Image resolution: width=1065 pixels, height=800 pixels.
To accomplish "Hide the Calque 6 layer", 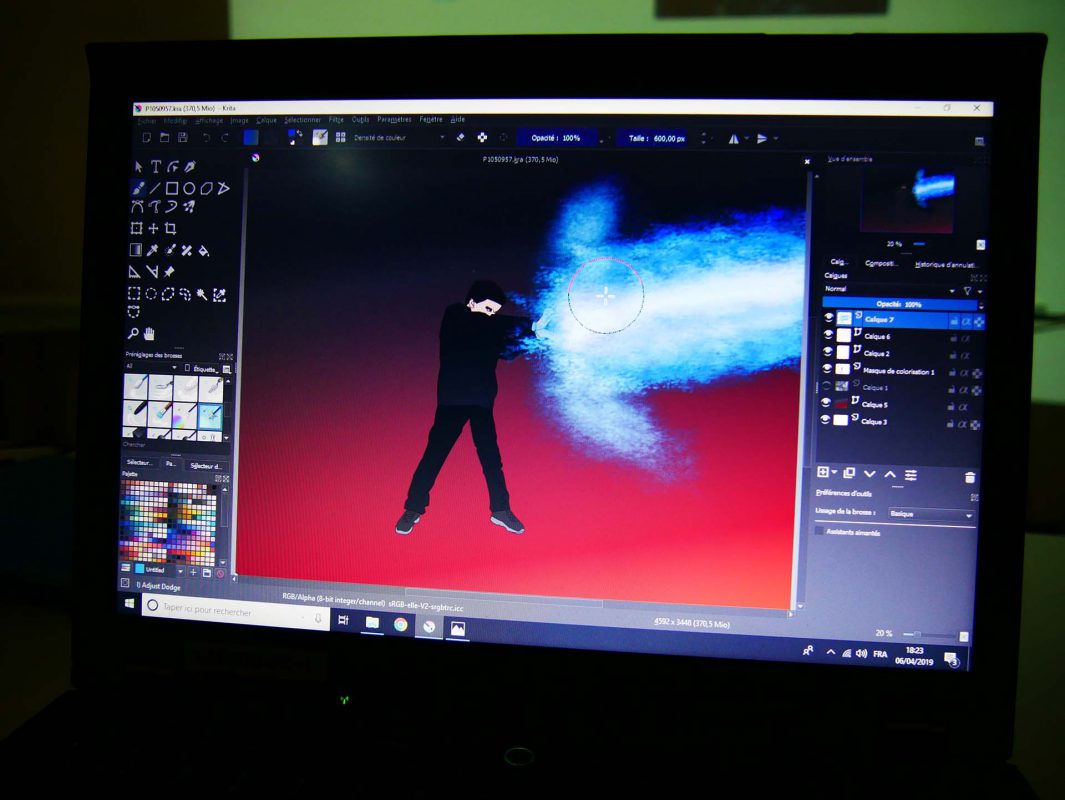I will [828, 335].
